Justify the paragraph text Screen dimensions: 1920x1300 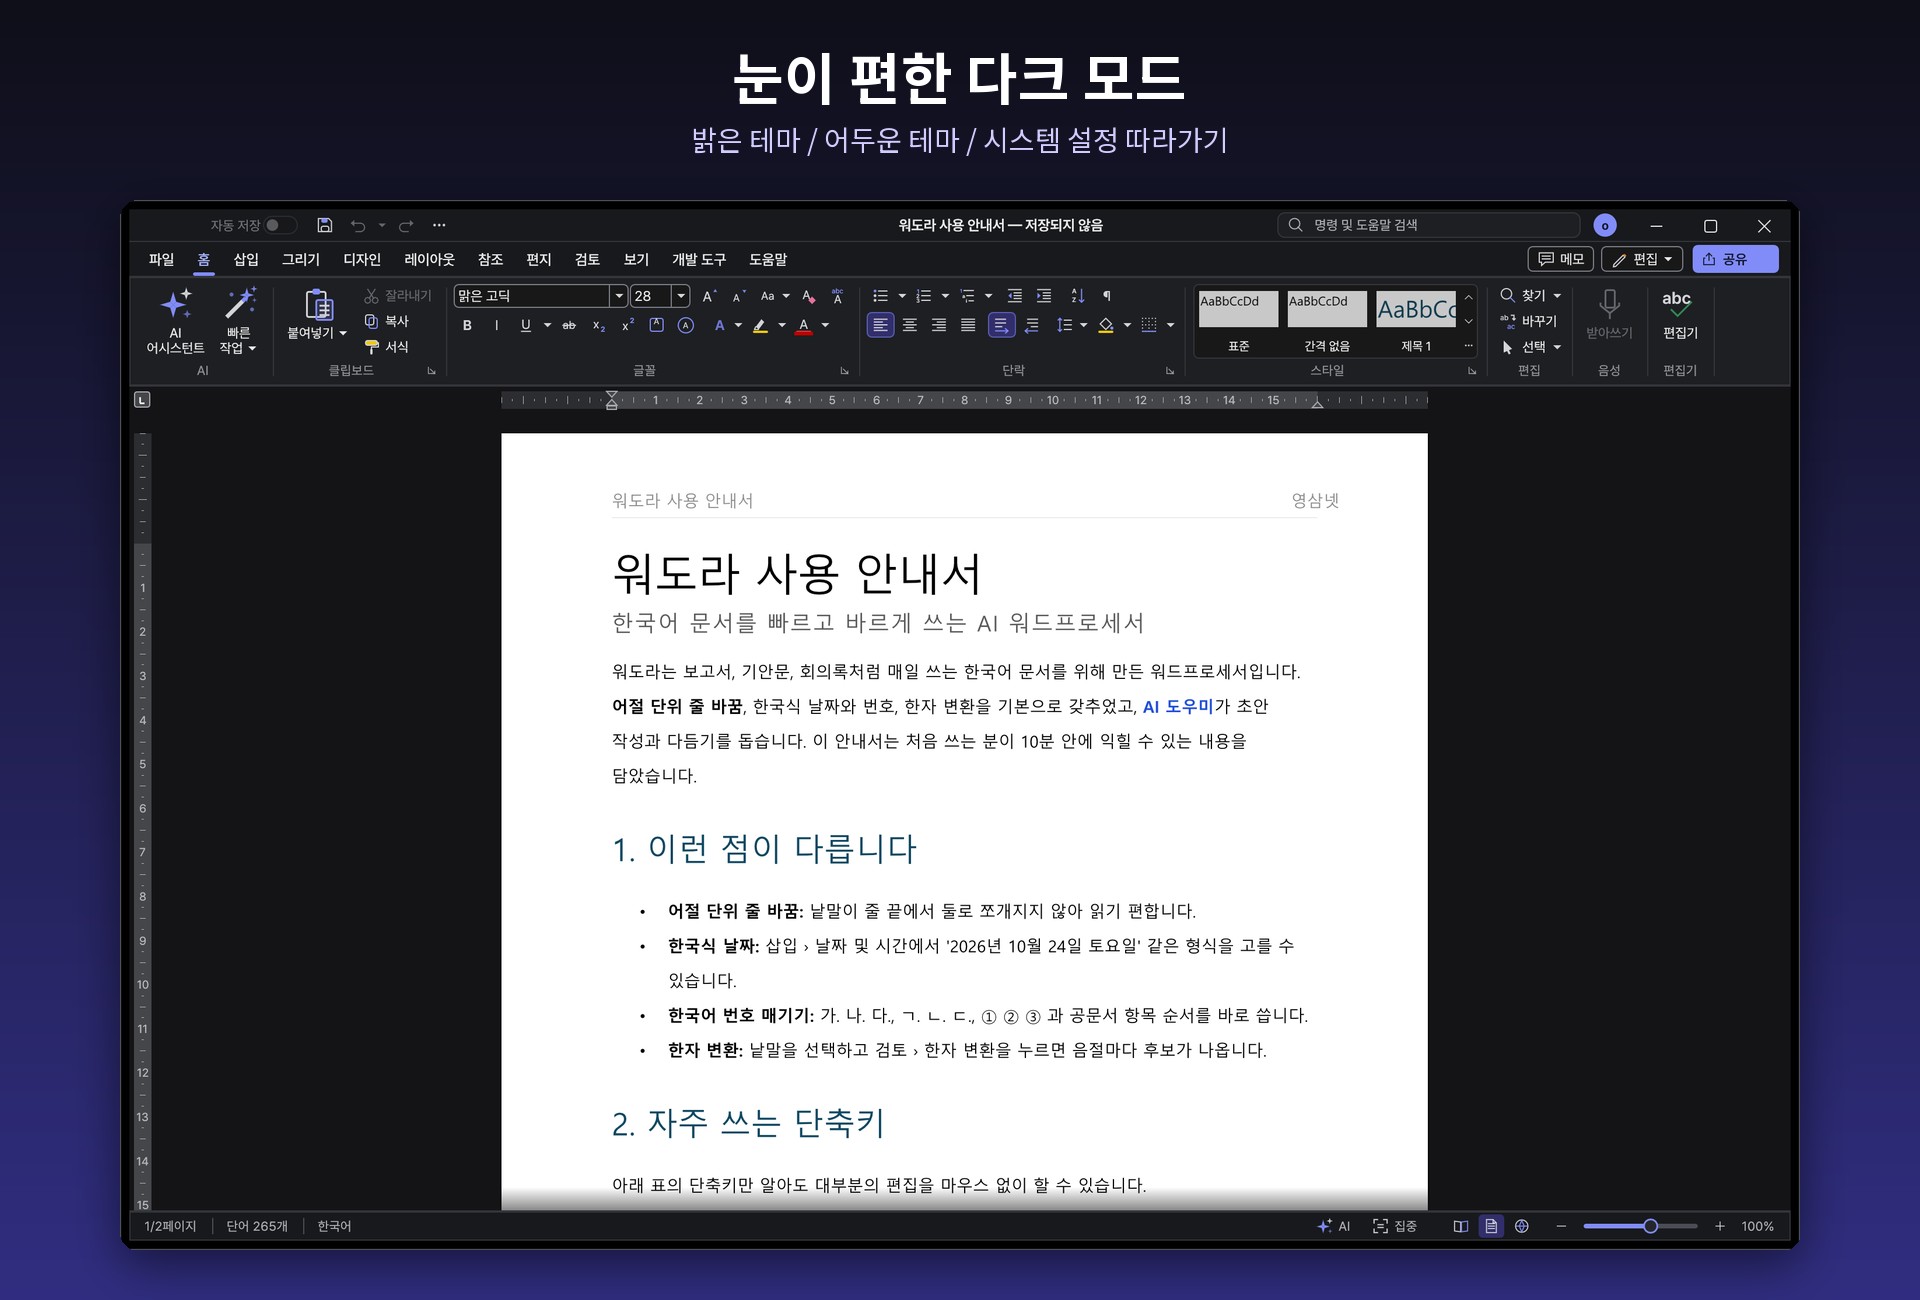click(x=968, y=325)
